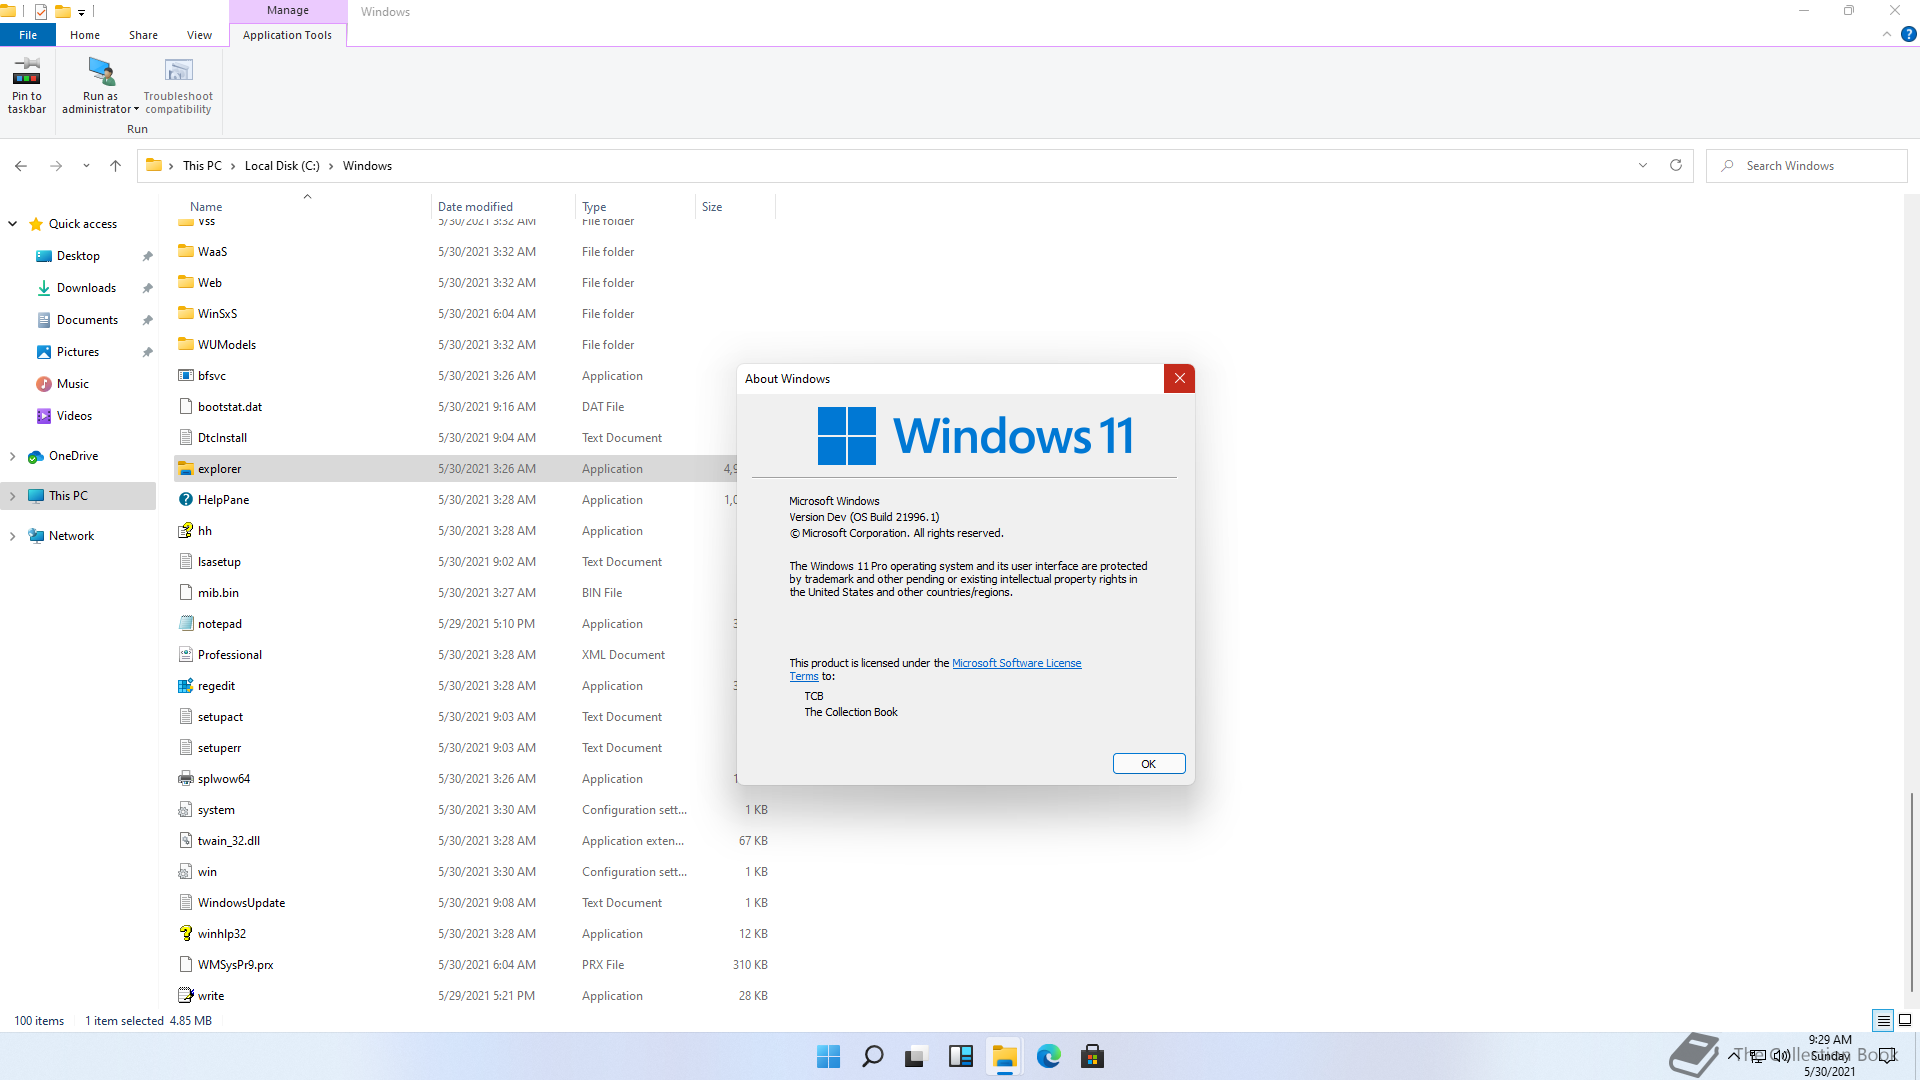The image size is (1920, 1080).
Task: Select the hh application icon
Action: tap(186, 530)
